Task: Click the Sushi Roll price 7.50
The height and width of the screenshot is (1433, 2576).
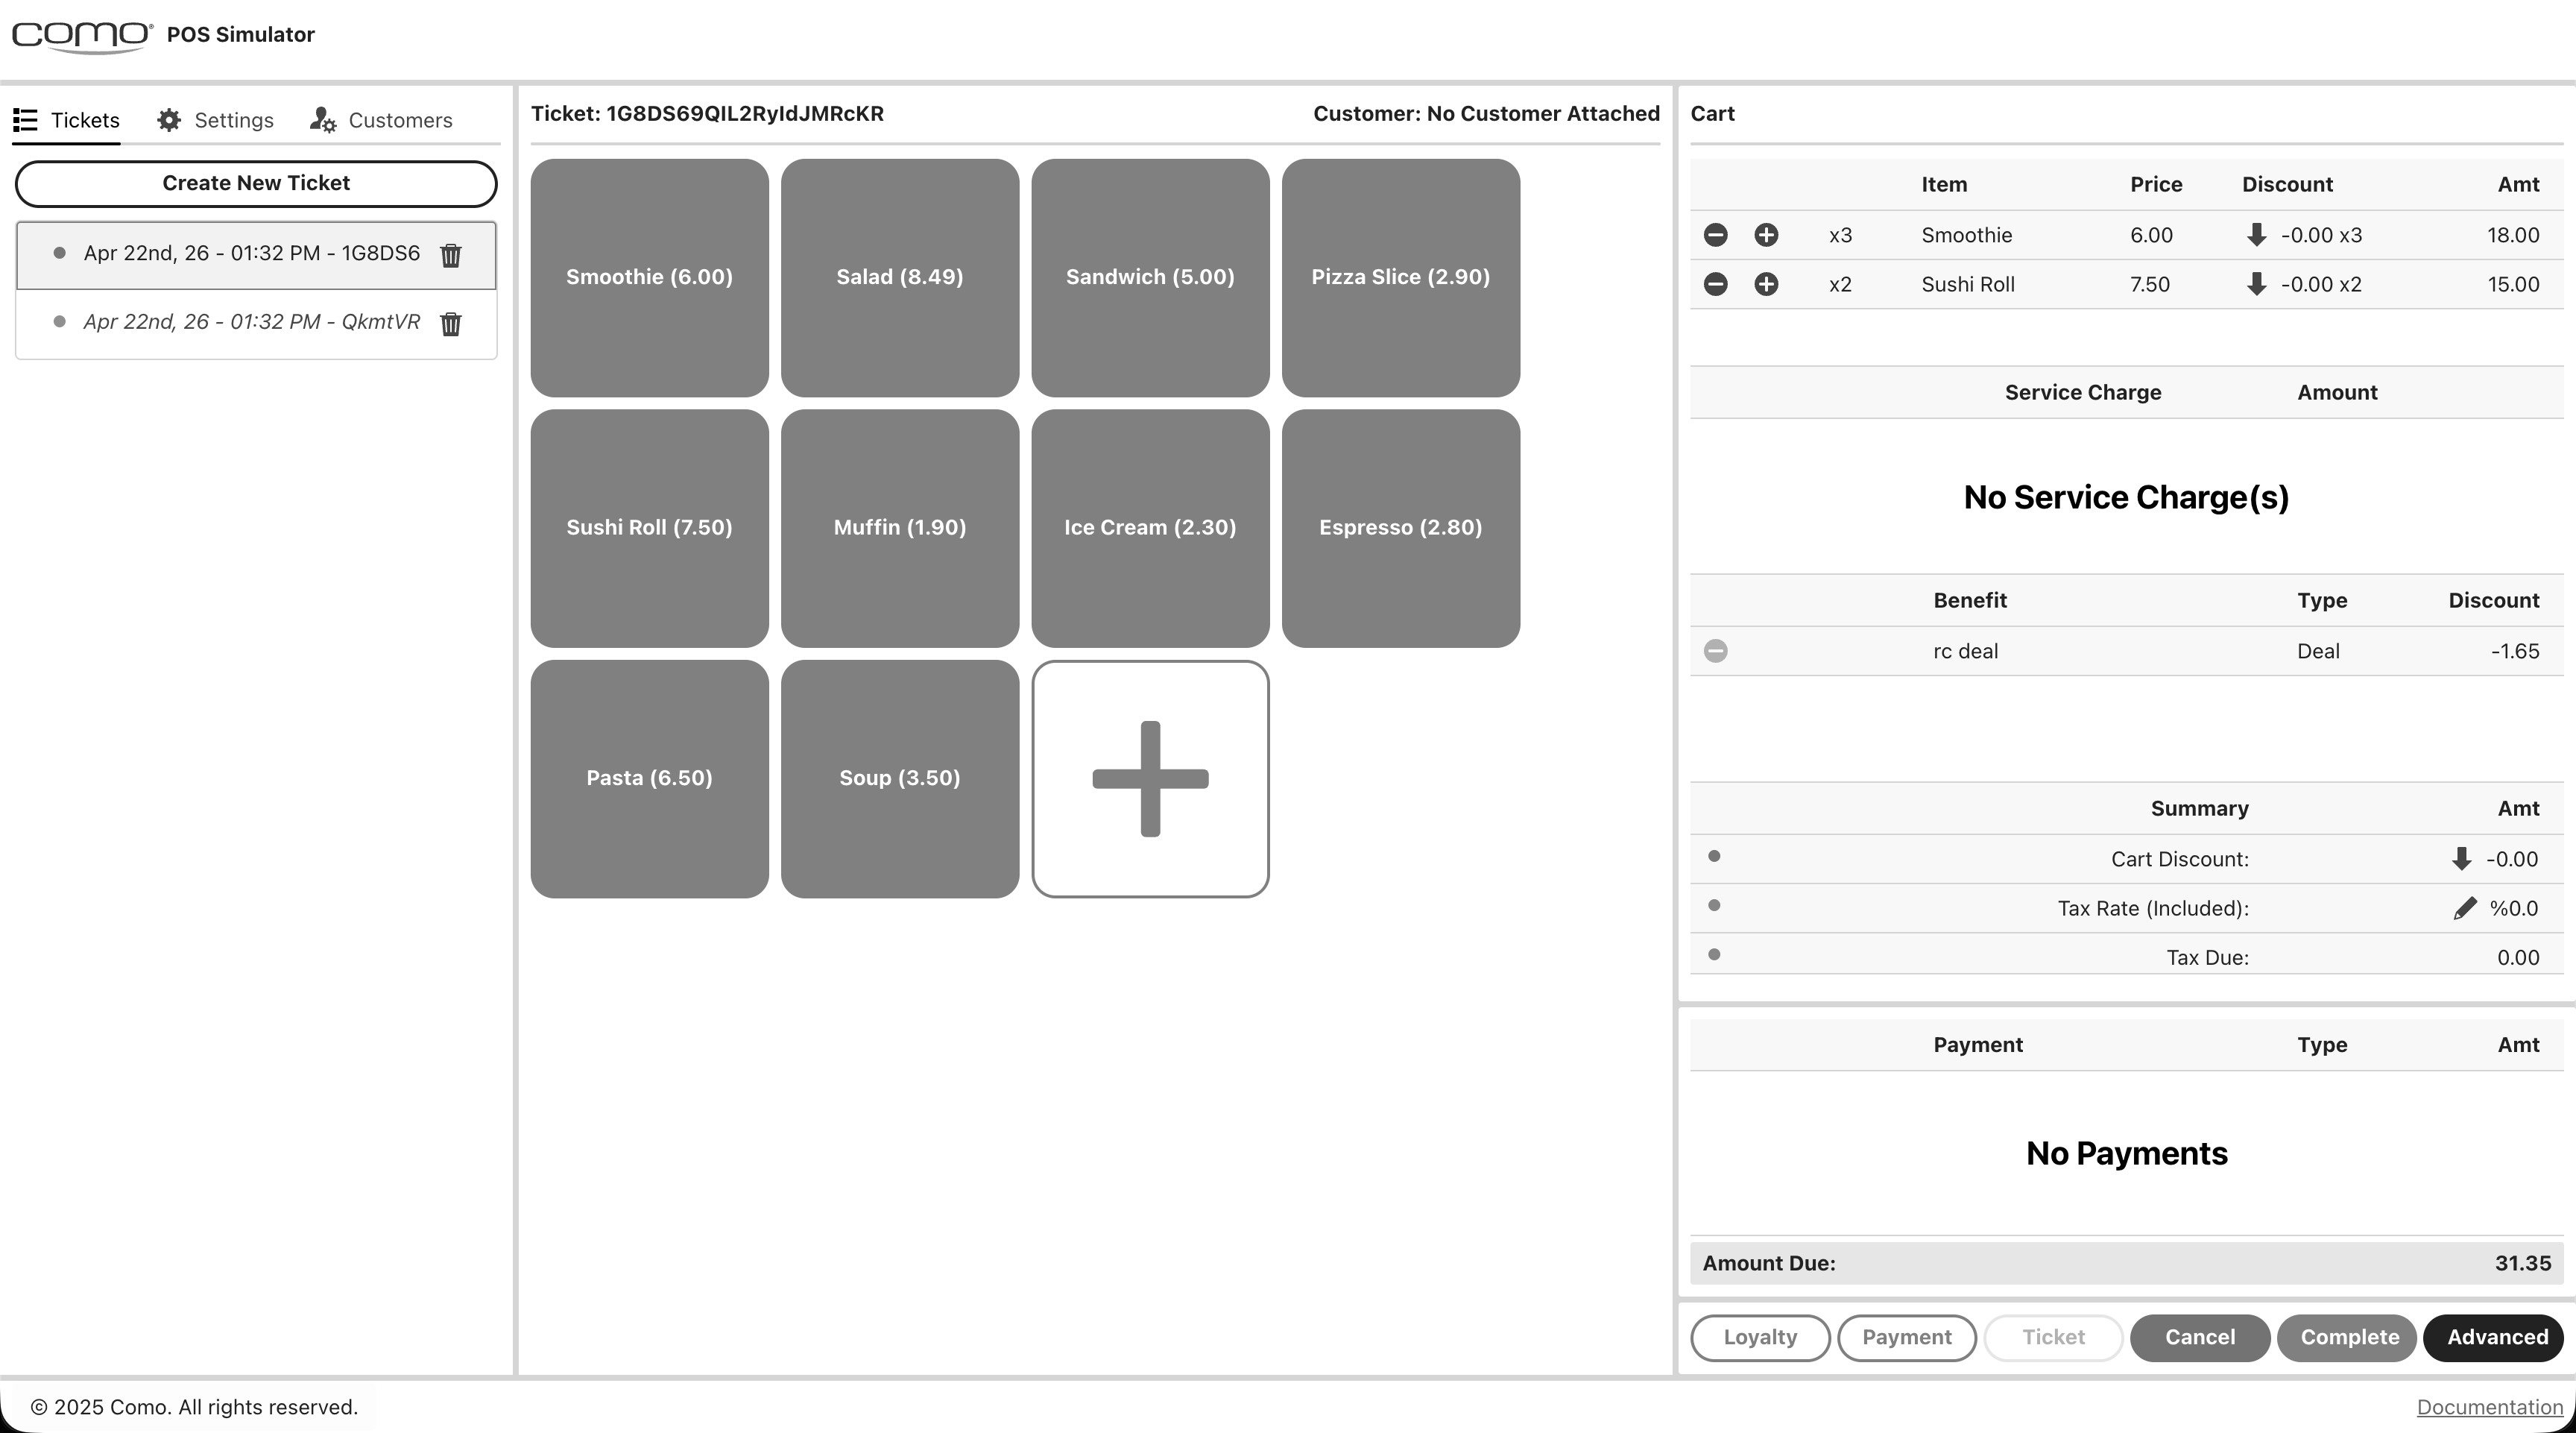Action: point(2150,284)
